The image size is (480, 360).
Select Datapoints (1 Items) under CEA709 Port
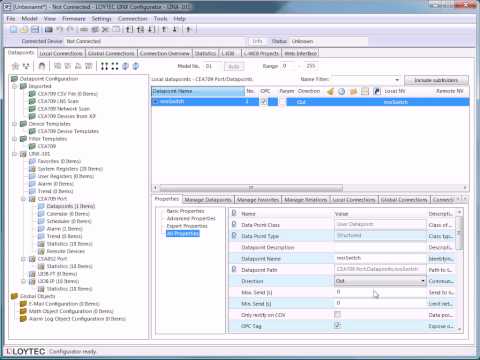point(71,206)
